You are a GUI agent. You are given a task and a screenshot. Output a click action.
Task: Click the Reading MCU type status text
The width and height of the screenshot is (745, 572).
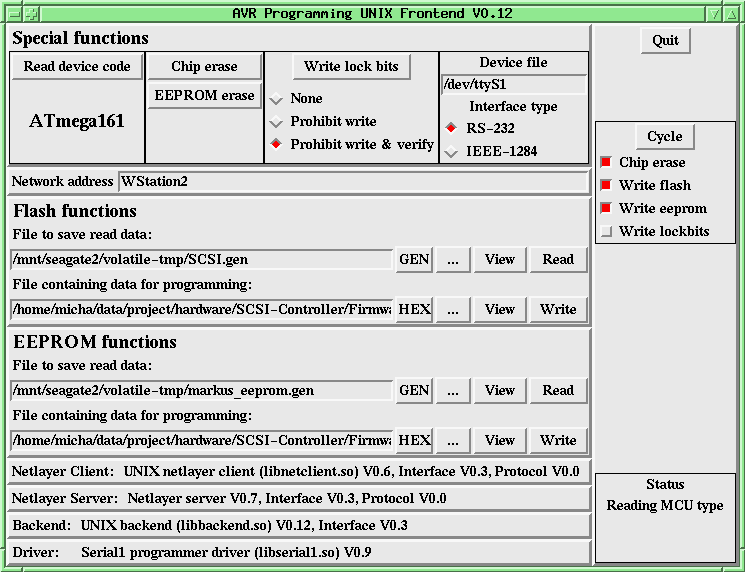click(665, 505)
